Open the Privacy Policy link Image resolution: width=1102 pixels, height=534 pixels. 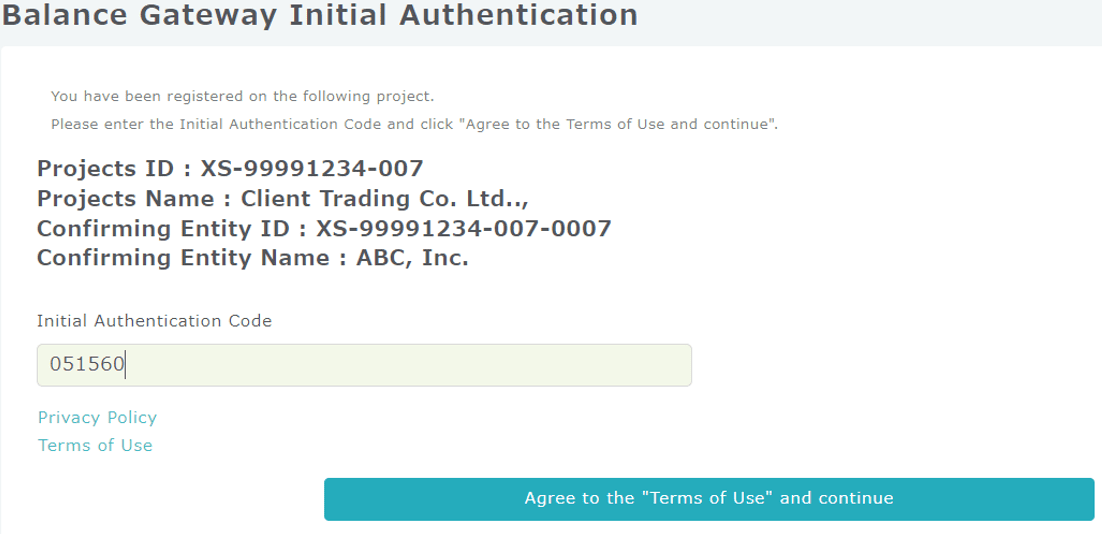tap(97, 417)
